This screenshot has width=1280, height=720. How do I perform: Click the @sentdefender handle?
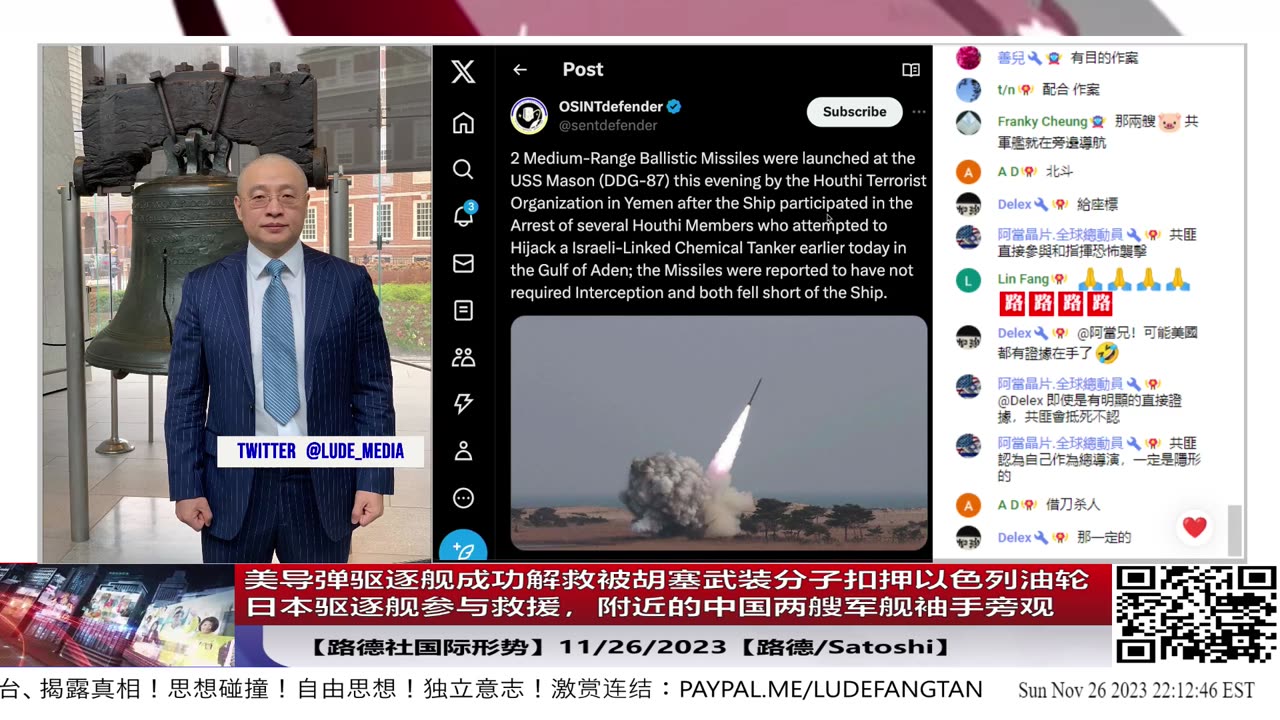[608, 125]
